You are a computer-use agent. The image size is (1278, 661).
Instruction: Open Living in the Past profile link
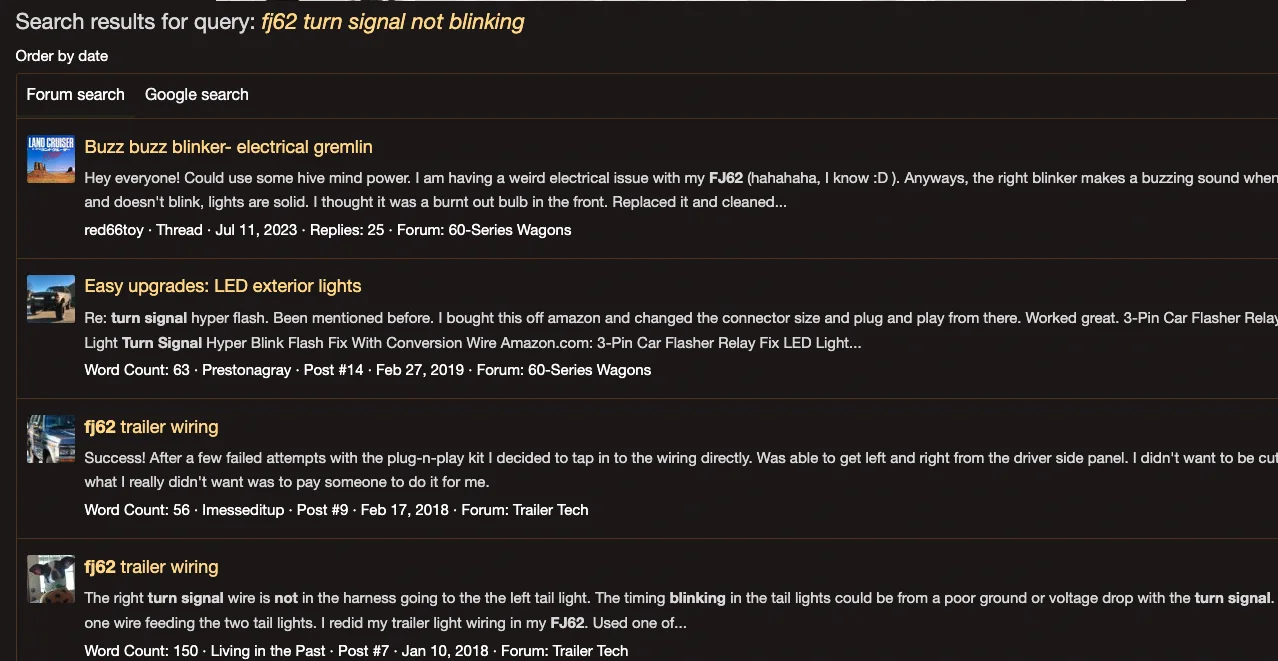pyautogui.click(x=268, y=651)
